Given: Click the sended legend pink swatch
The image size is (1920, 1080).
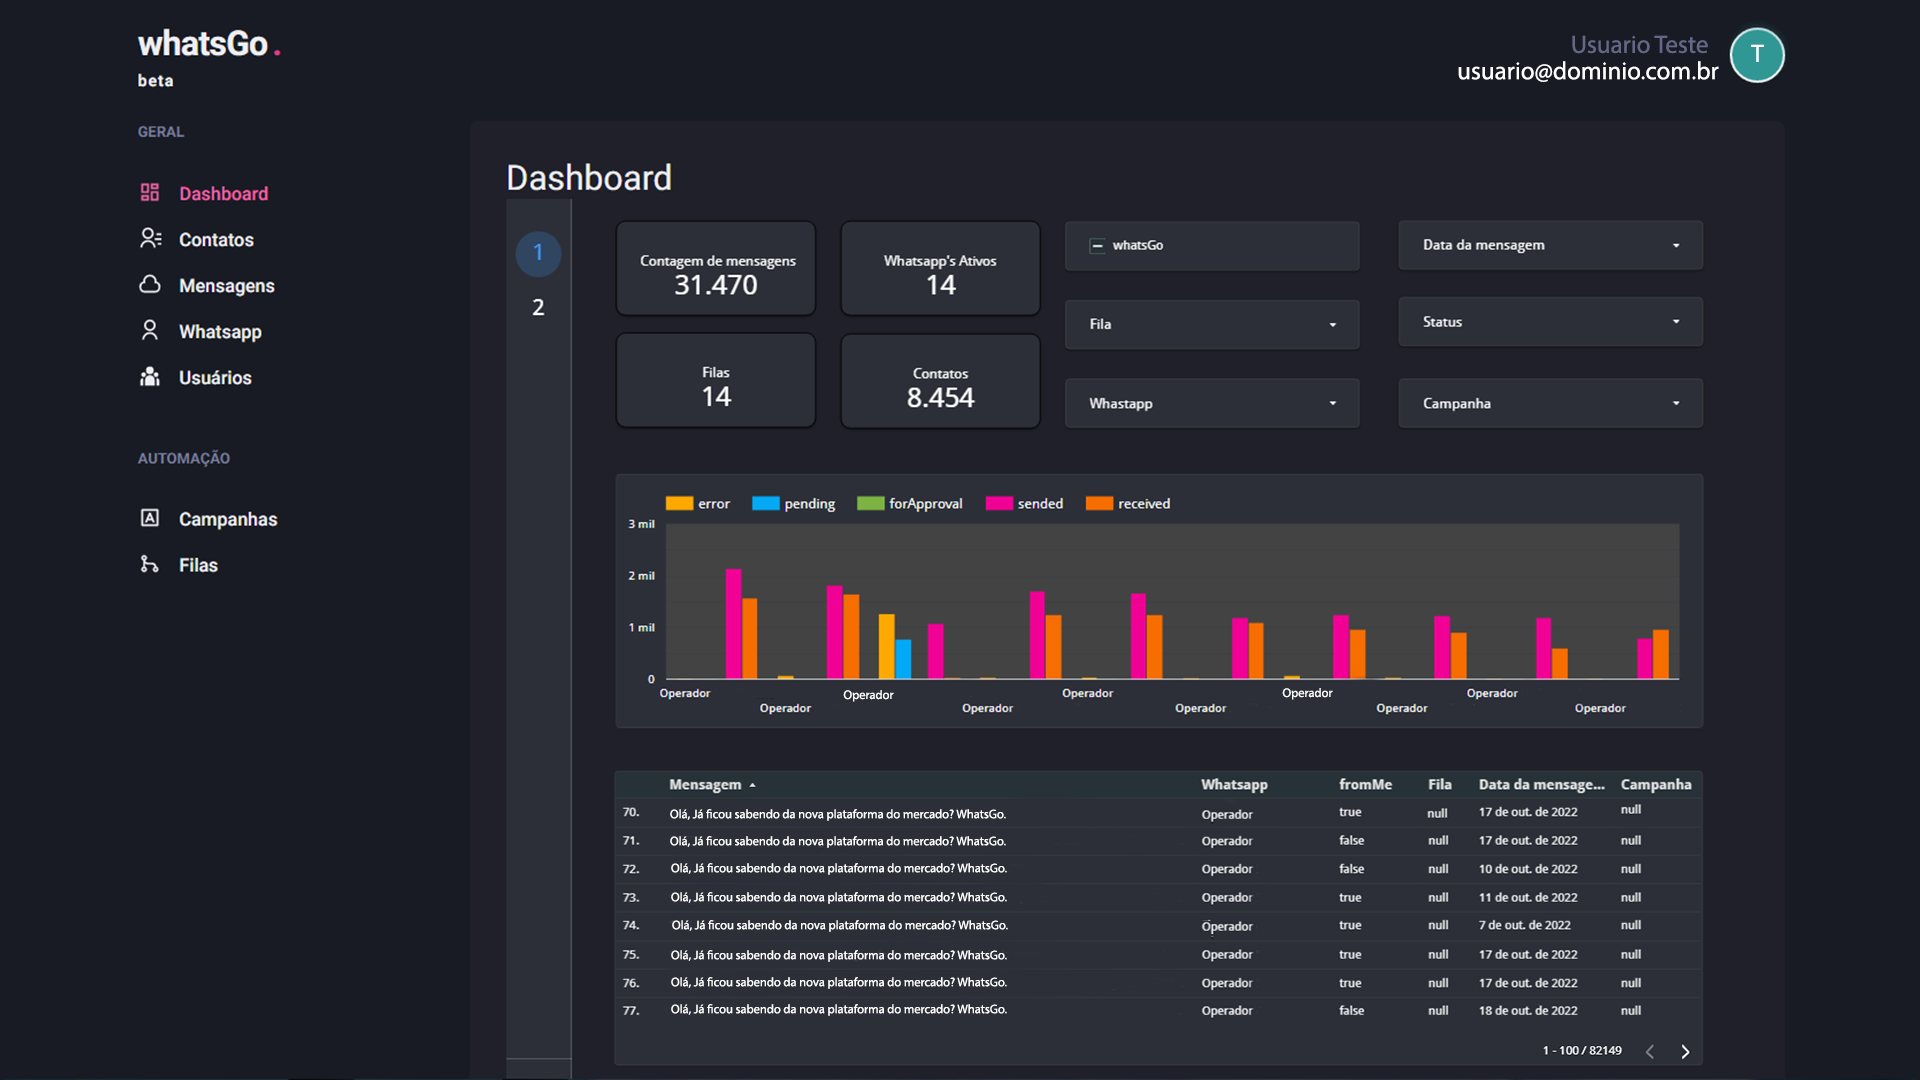Looking at the screenshot, I should [999, 503].
